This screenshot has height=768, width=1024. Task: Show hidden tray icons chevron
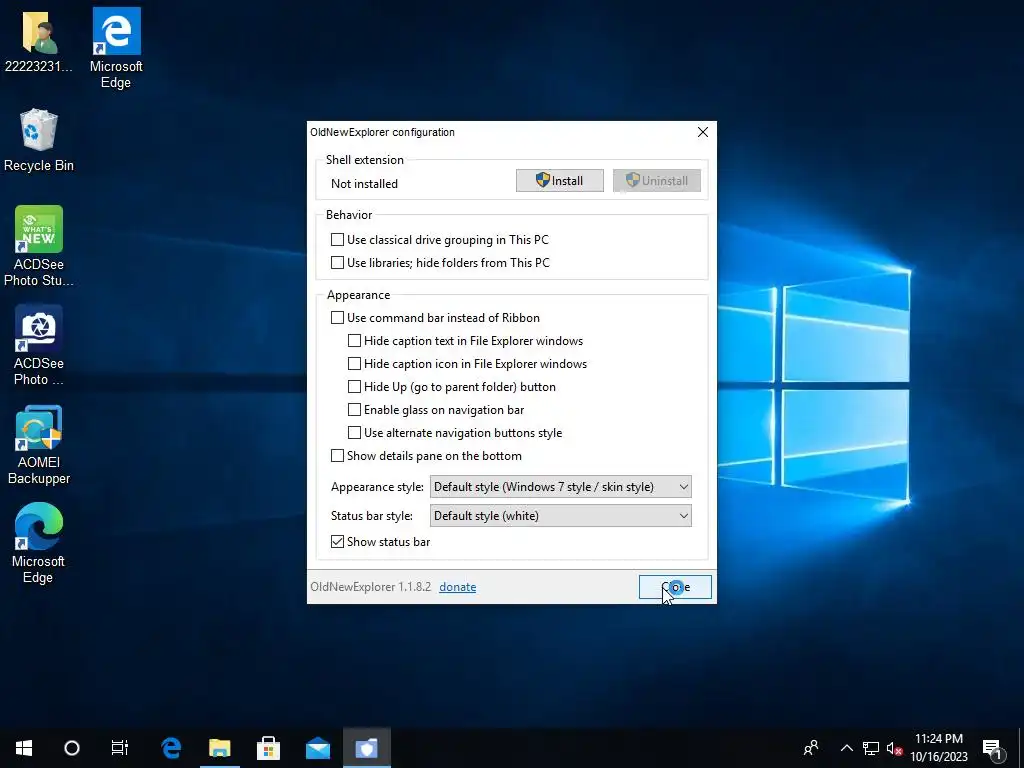coord(846,747)
